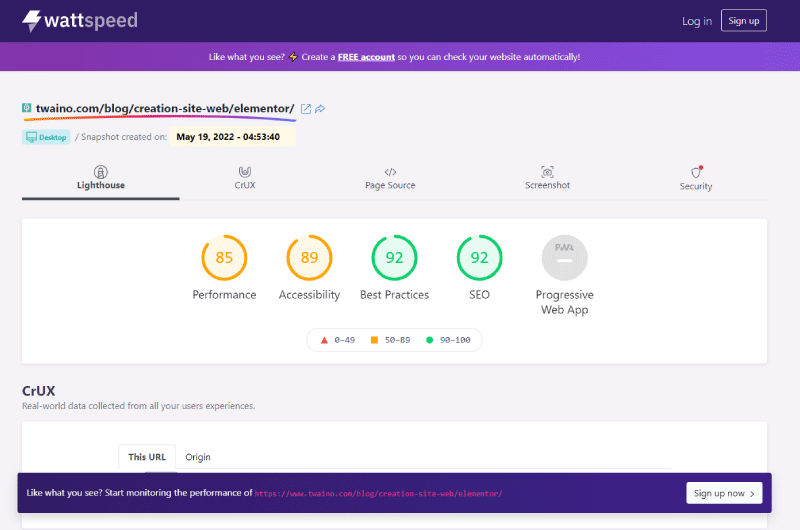This screenshot has height=530, width=800.
Task: Switch to the Lighthouse tab
Action: pyautogui.click(x=101, y=179)
